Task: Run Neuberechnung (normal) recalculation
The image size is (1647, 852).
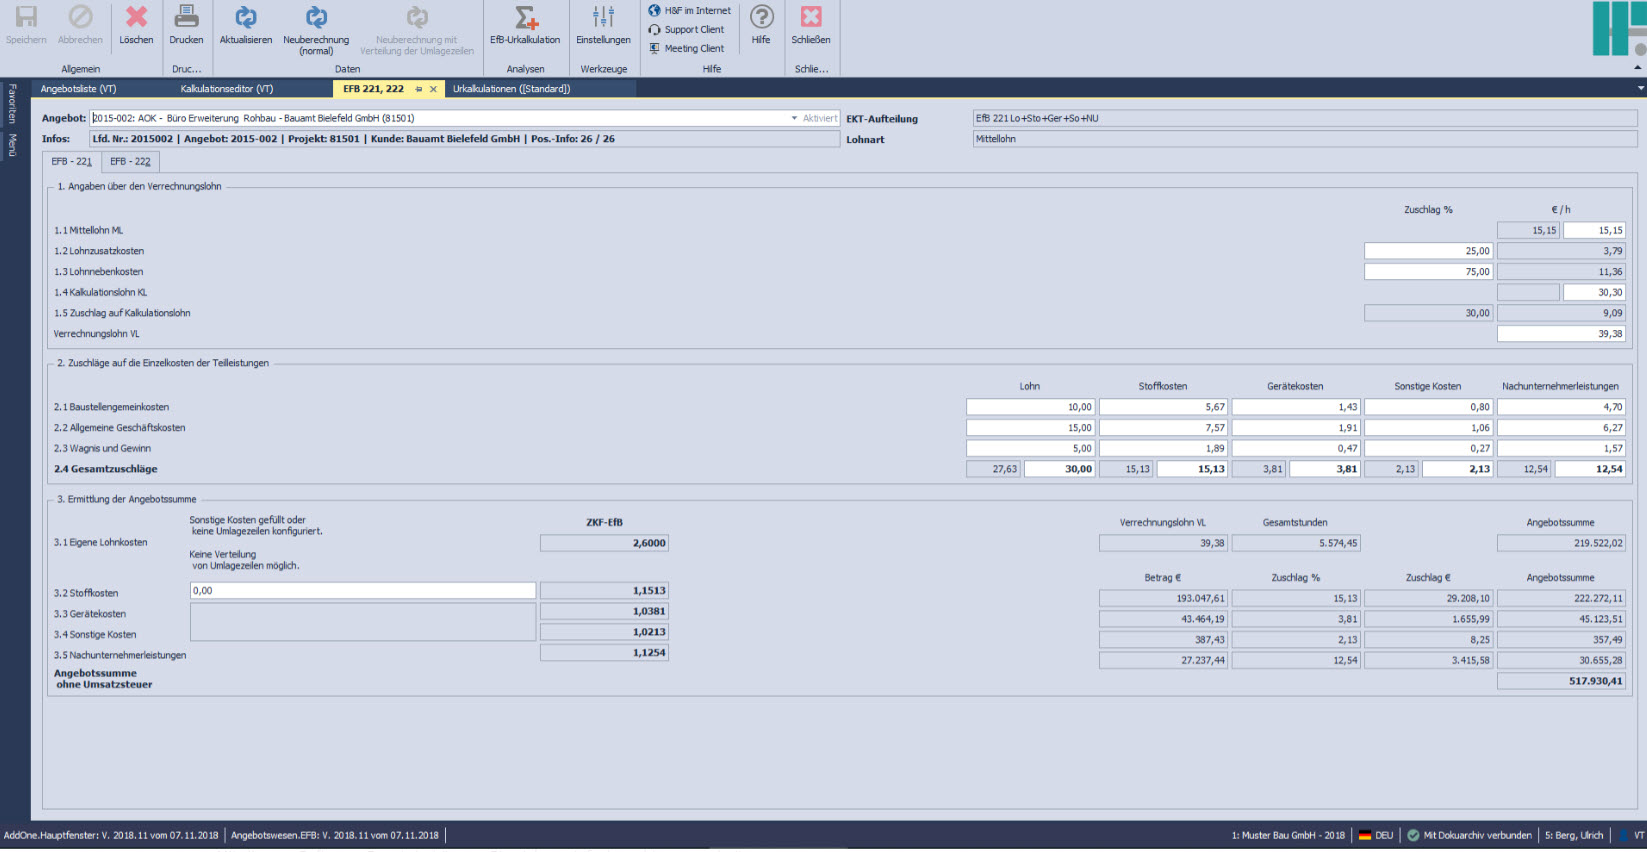Action: [316, 18]
